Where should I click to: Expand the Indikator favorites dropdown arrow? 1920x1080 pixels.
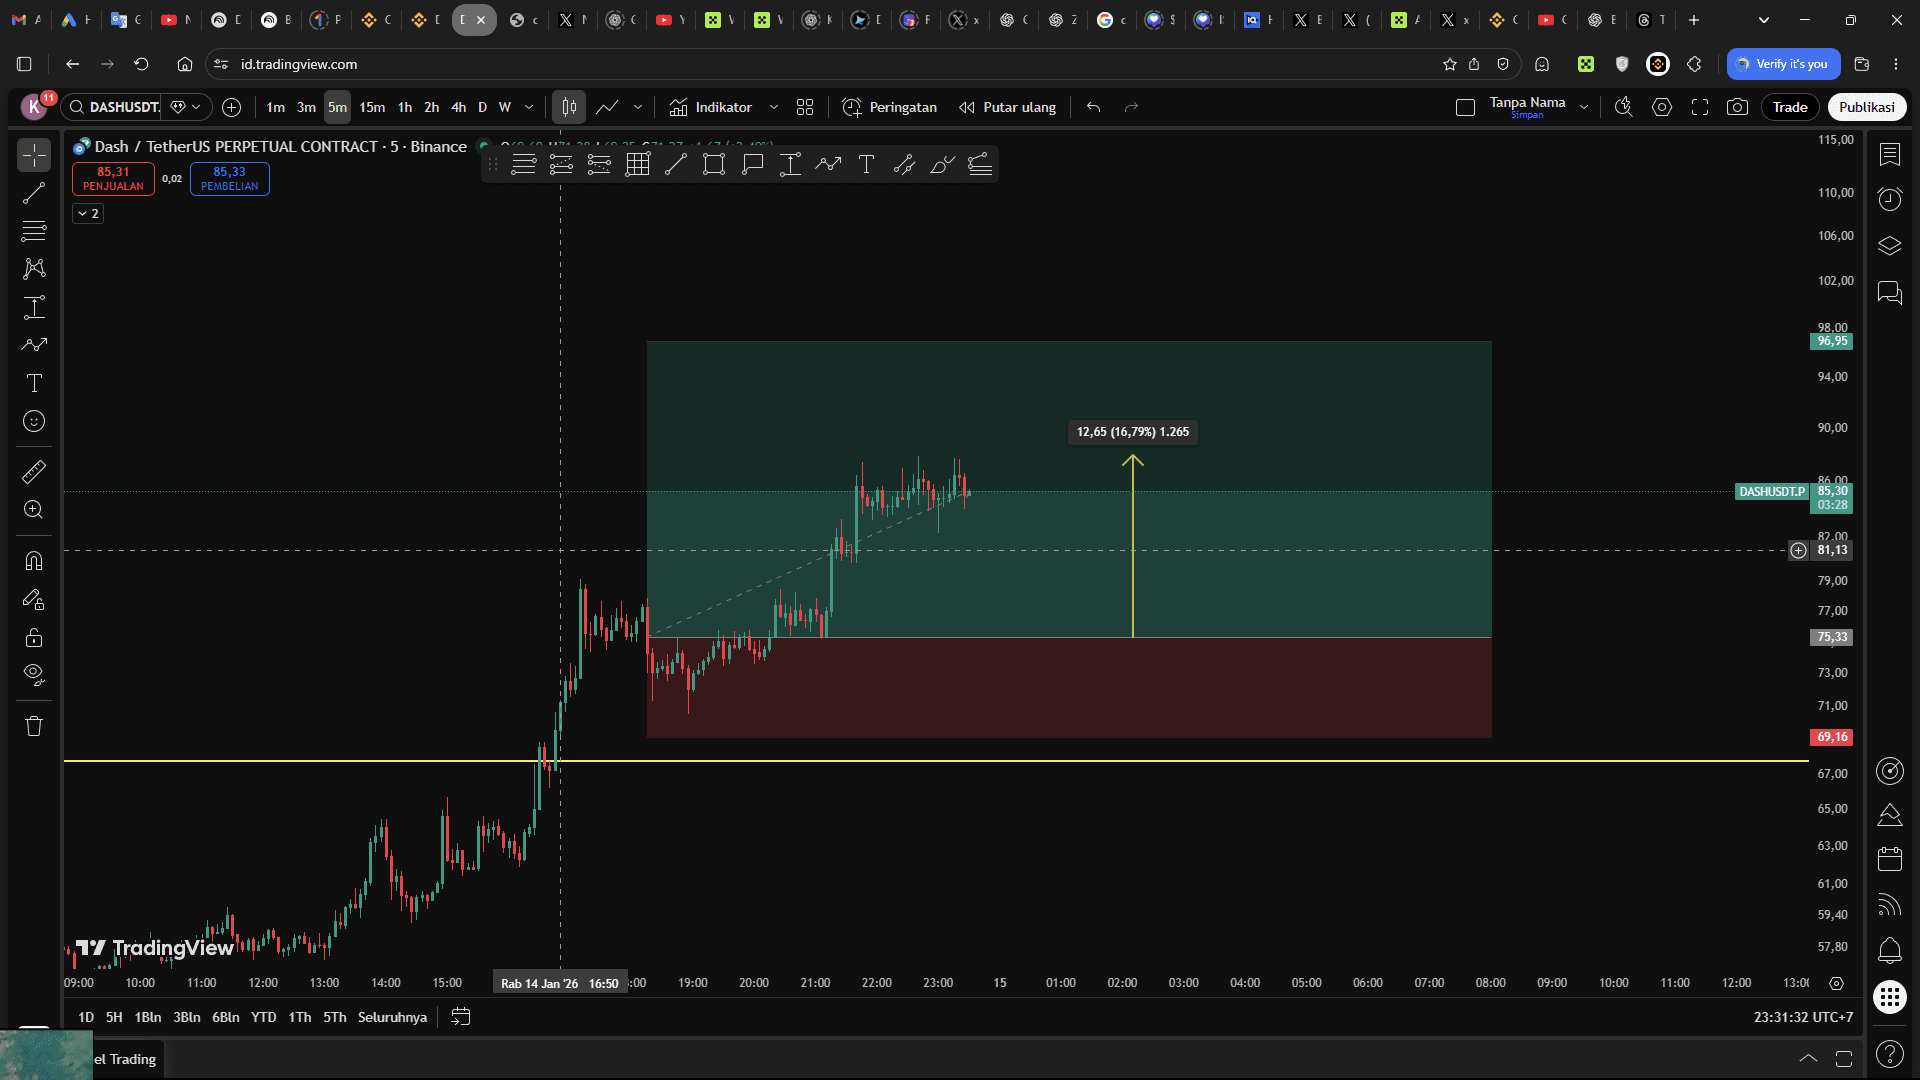pos(773,107)
